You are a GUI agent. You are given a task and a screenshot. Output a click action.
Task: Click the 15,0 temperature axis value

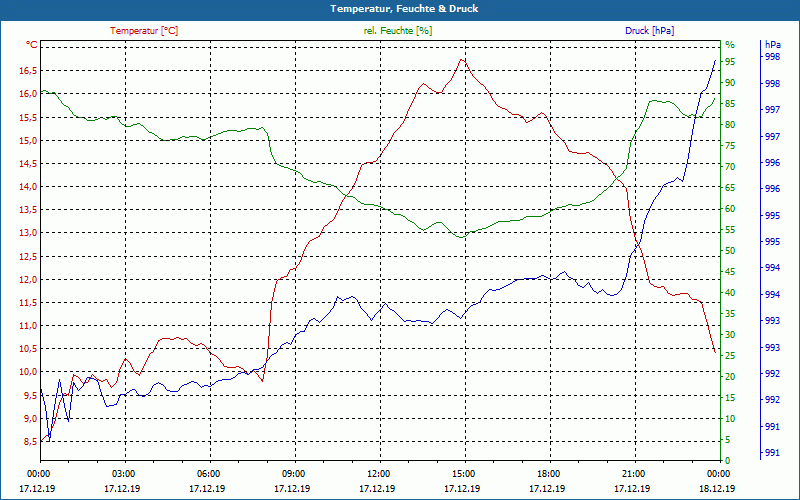(28, 140)
